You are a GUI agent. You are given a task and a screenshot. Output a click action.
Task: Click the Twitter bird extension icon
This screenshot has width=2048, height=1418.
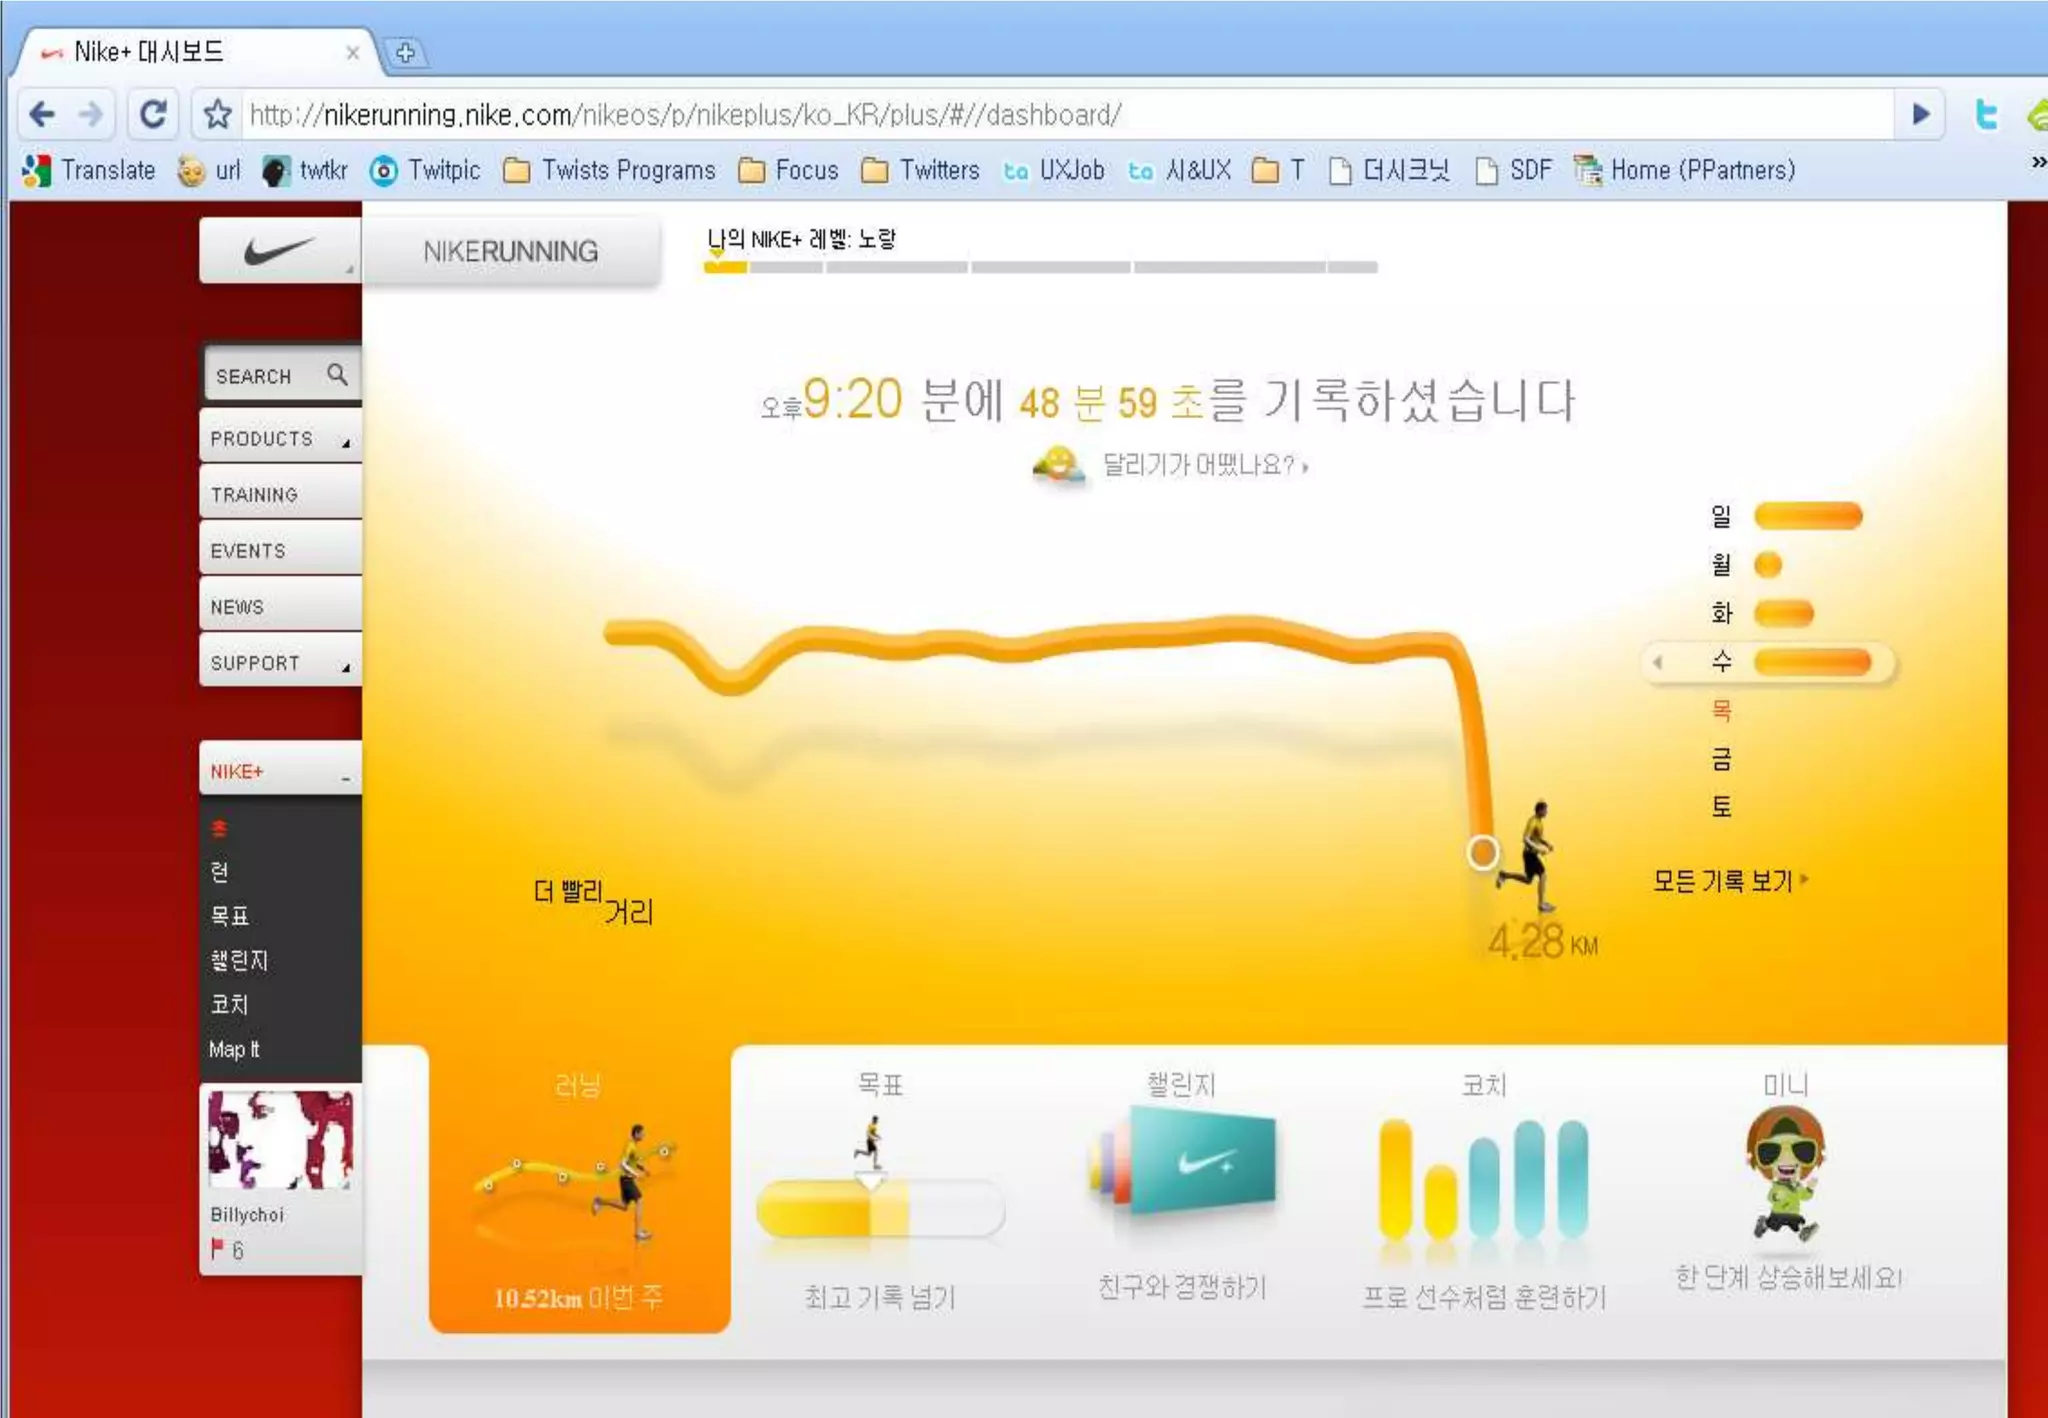[x=1986, y=115]
